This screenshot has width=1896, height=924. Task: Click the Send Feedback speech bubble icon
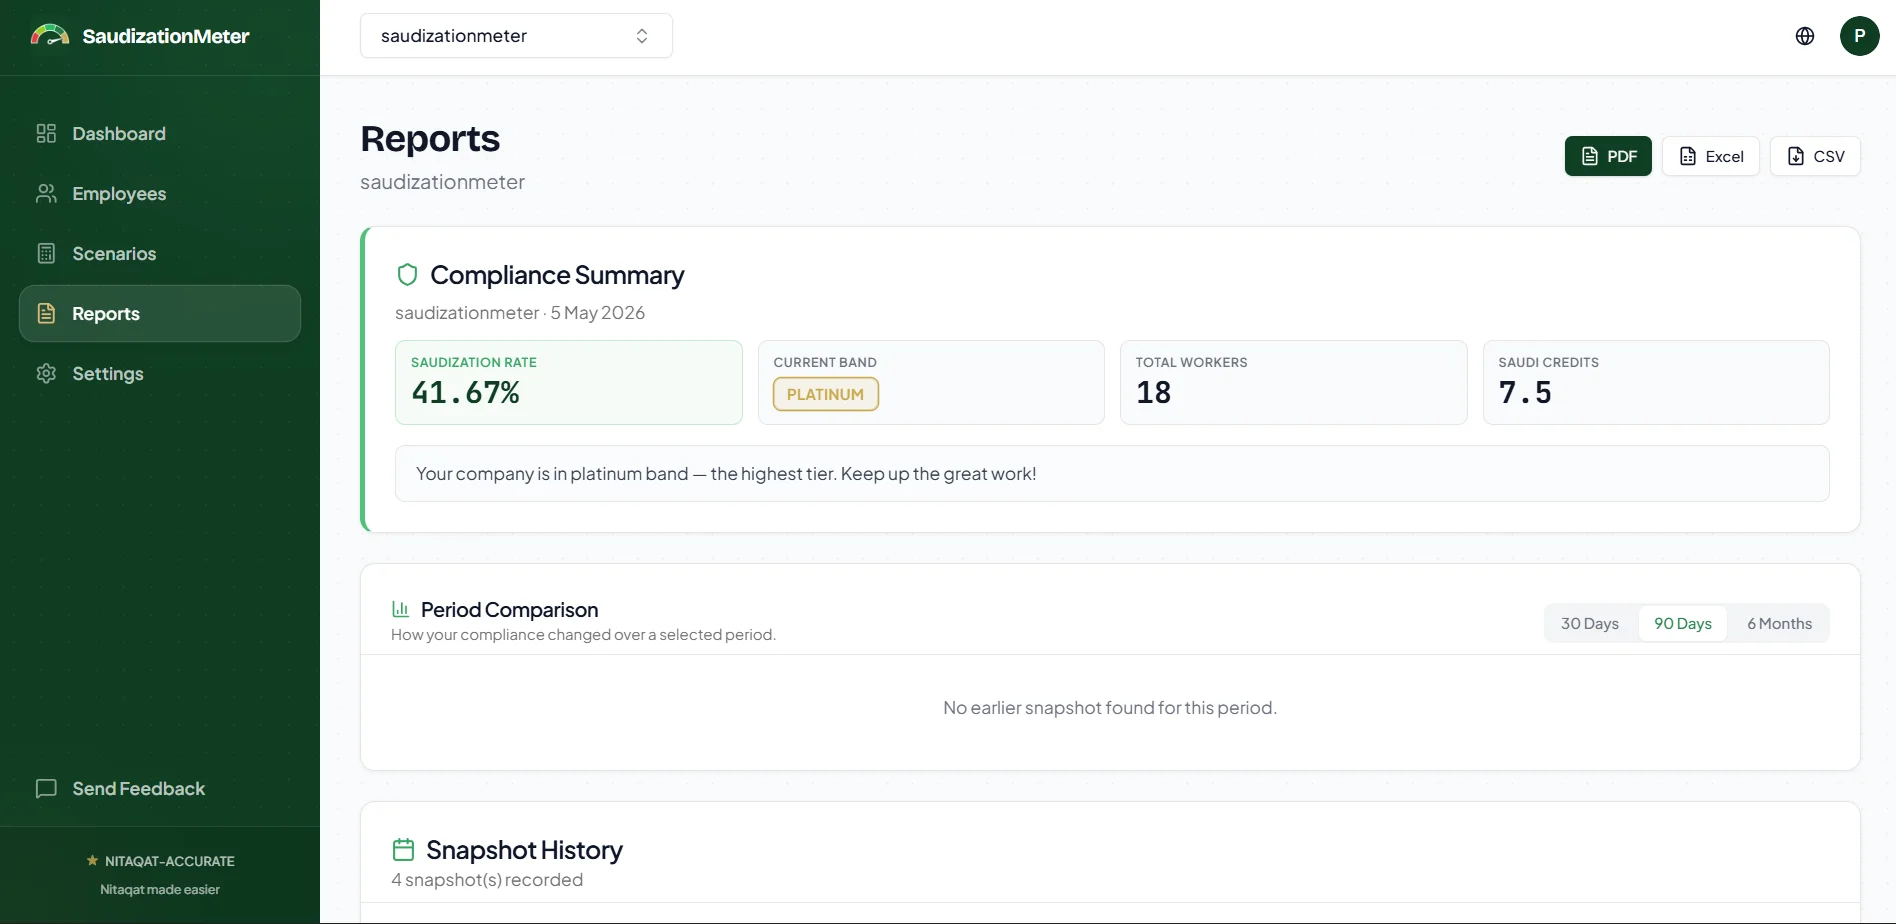coord(46,789)
